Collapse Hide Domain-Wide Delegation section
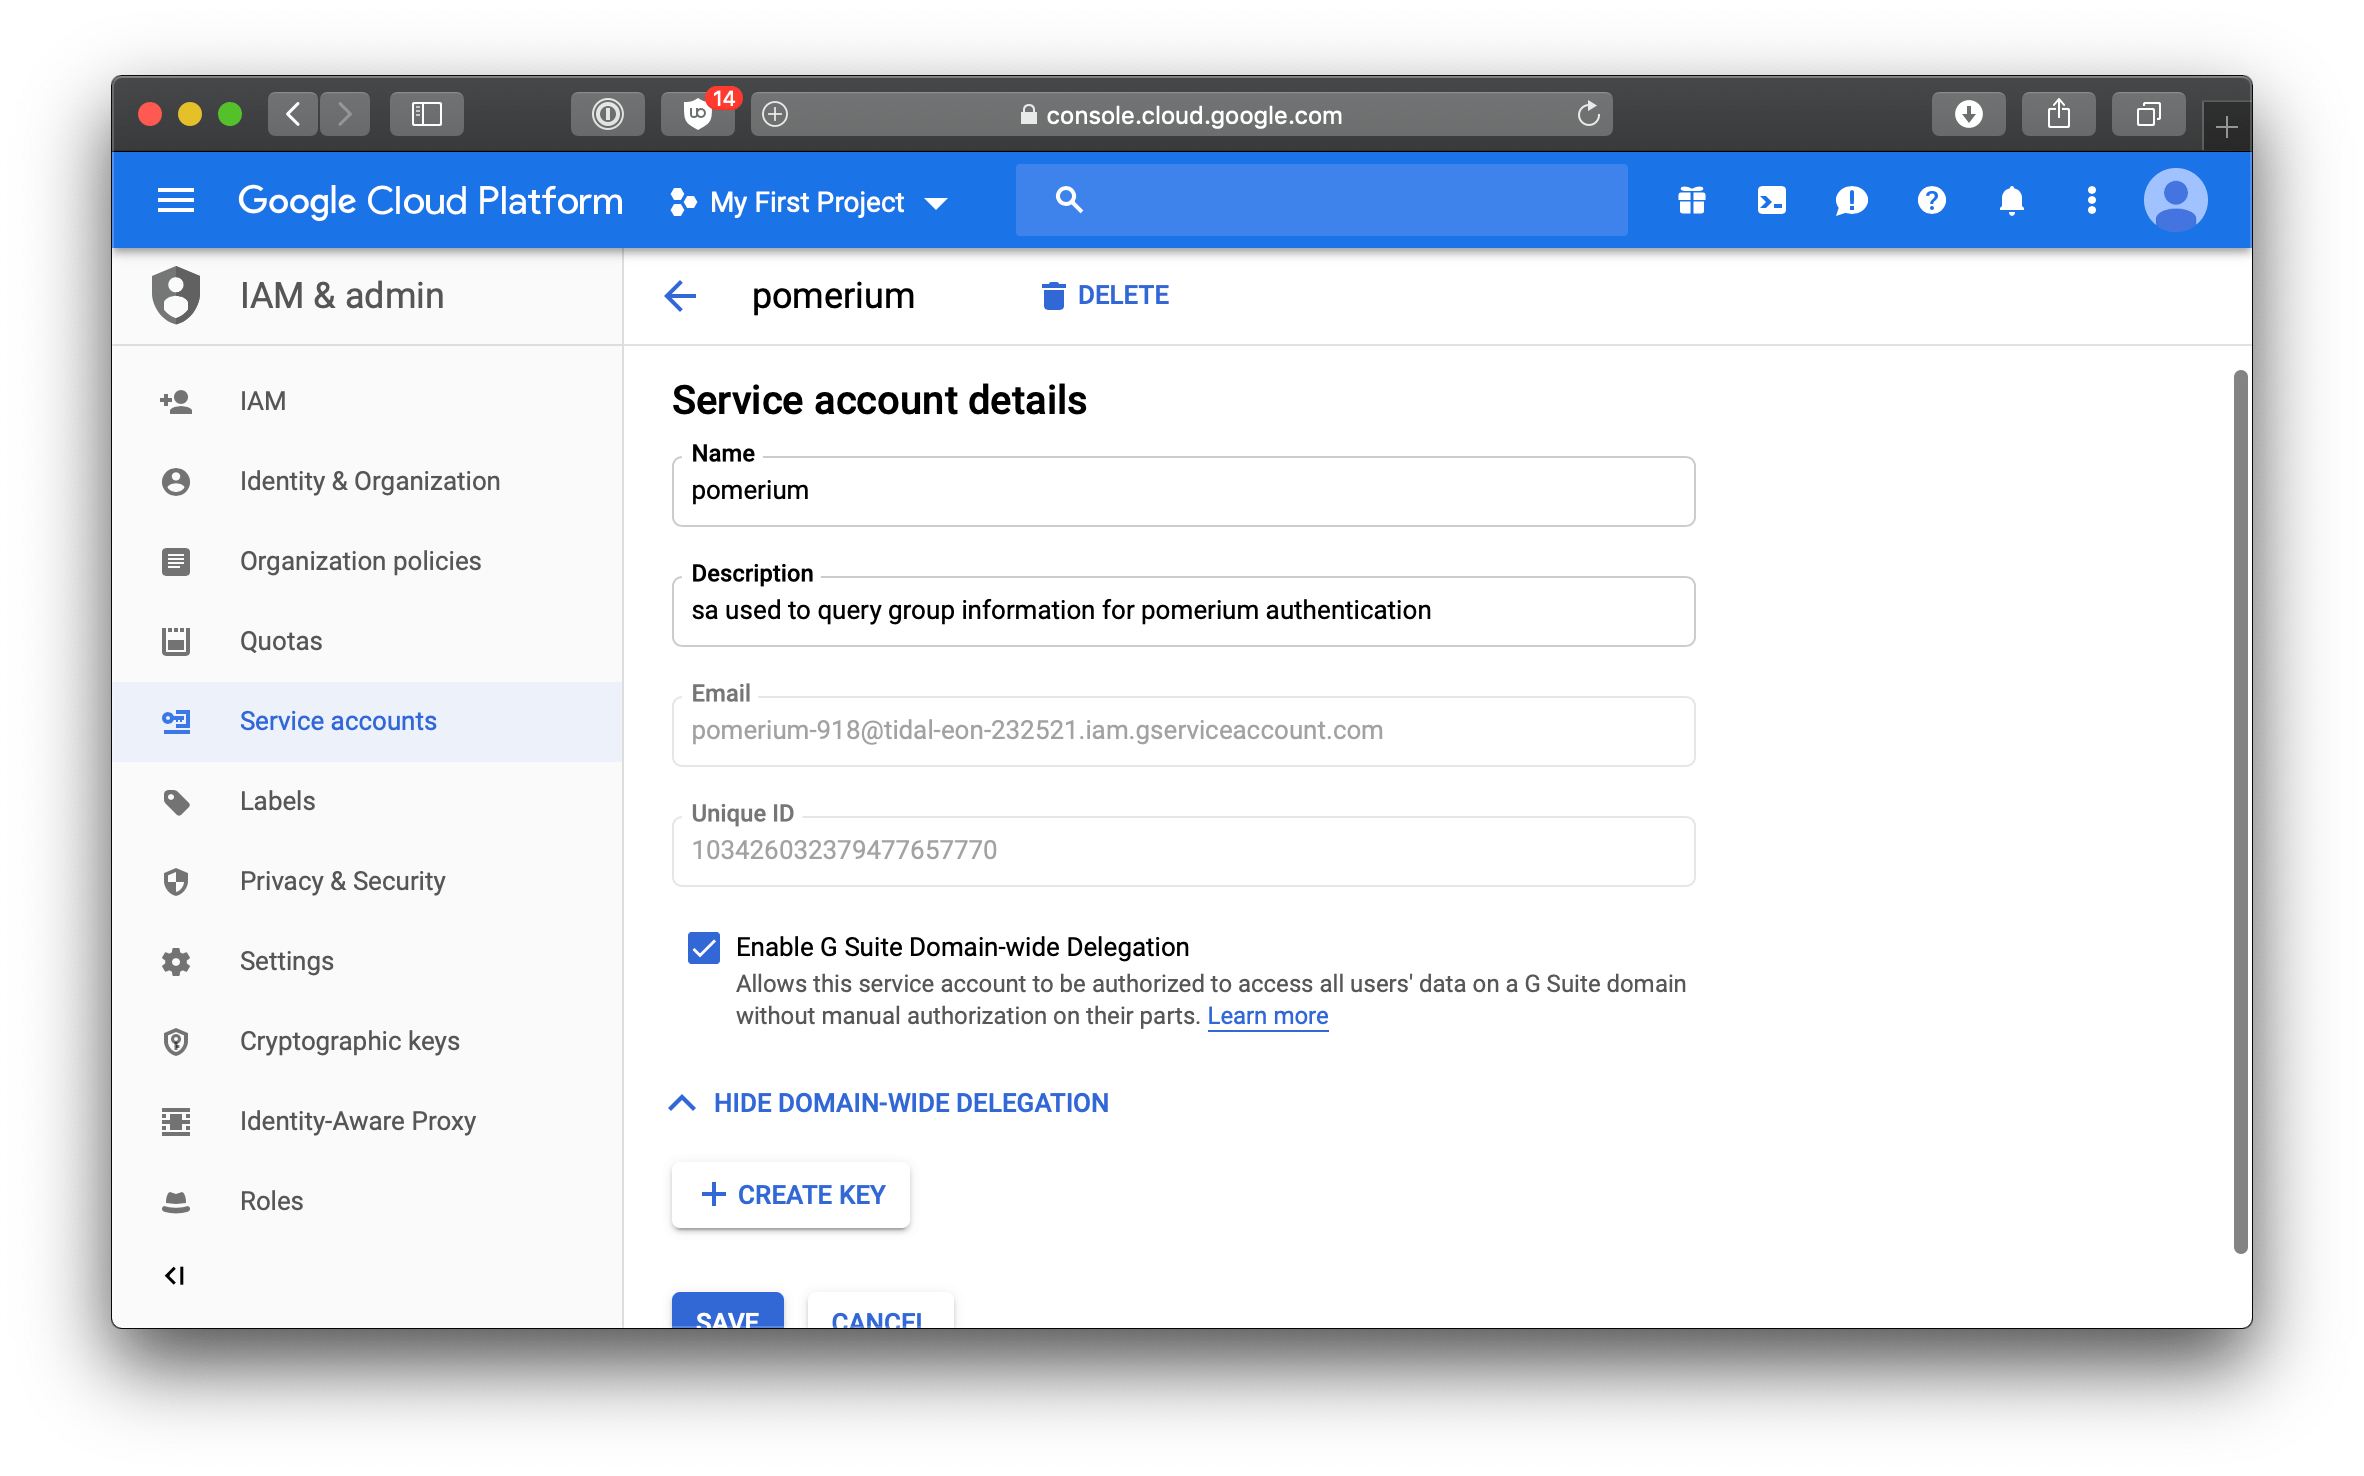The width and height of the screenshot is (2364, 1476). tap(889, 1103)
